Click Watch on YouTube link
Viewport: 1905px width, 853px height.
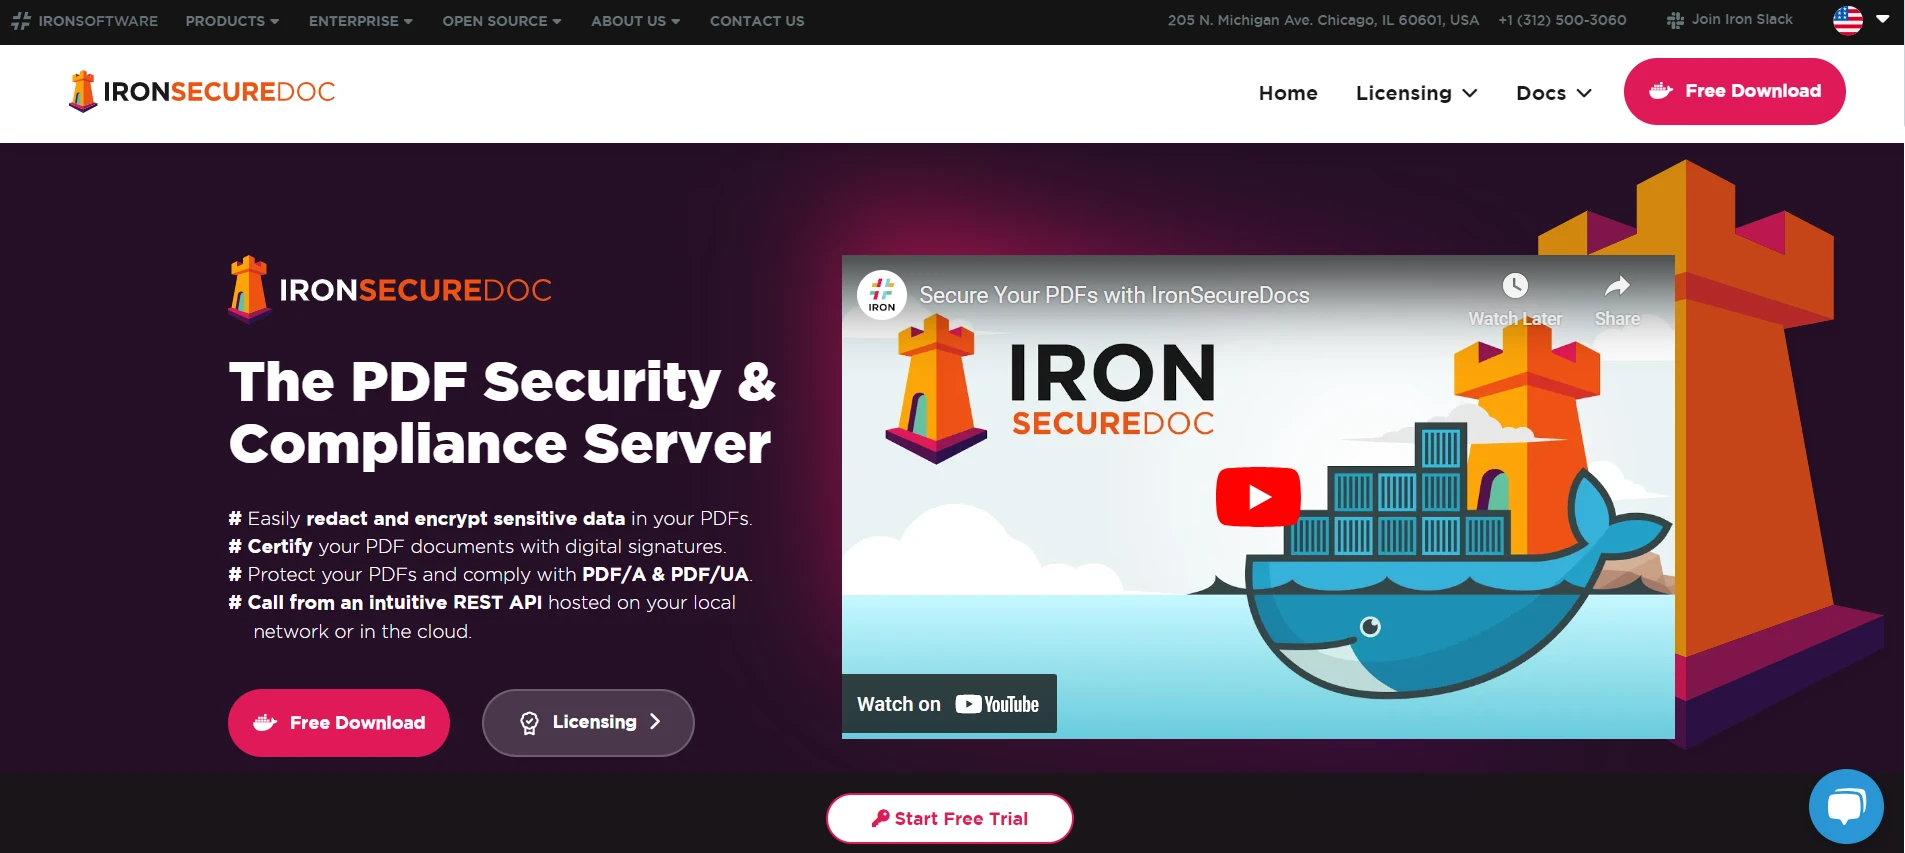click(949, 704)
